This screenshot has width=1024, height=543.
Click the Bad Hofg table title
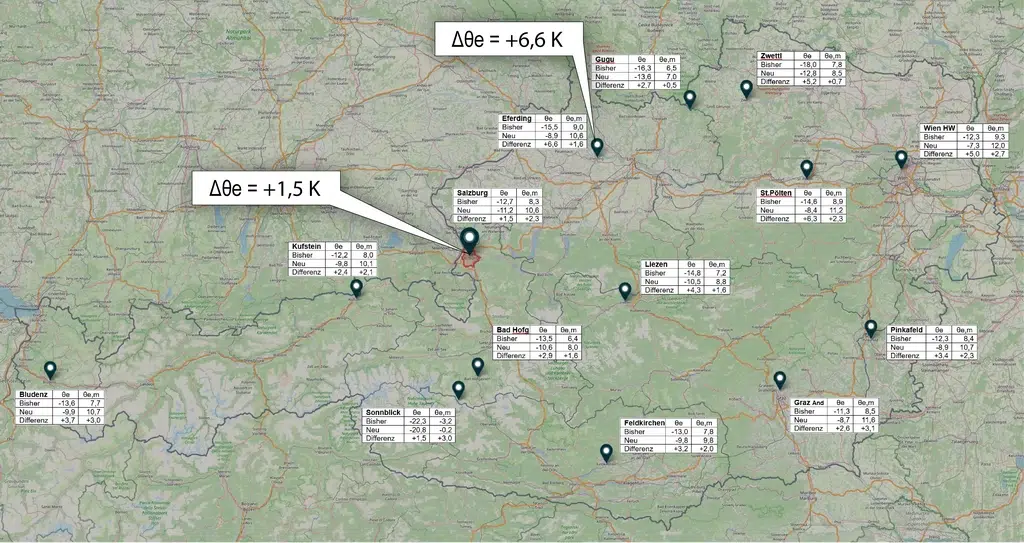coord(513,330)
